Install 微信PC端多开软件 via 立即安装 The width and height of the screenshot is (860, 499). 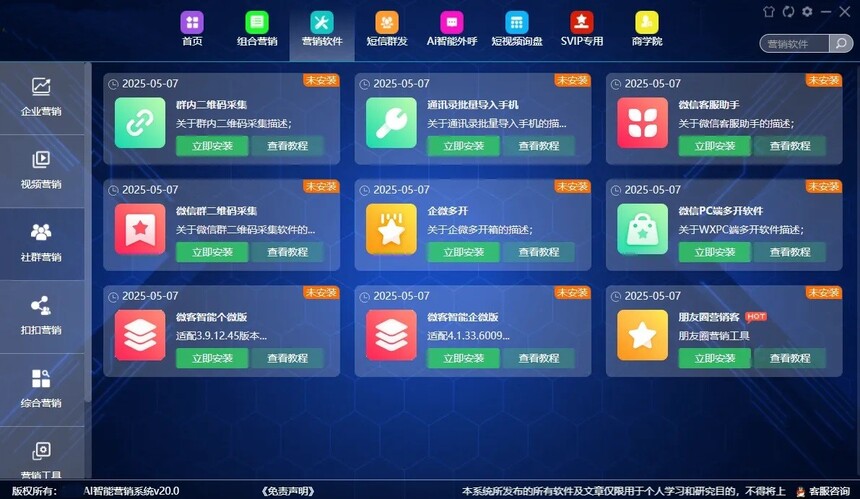point(715,252)
